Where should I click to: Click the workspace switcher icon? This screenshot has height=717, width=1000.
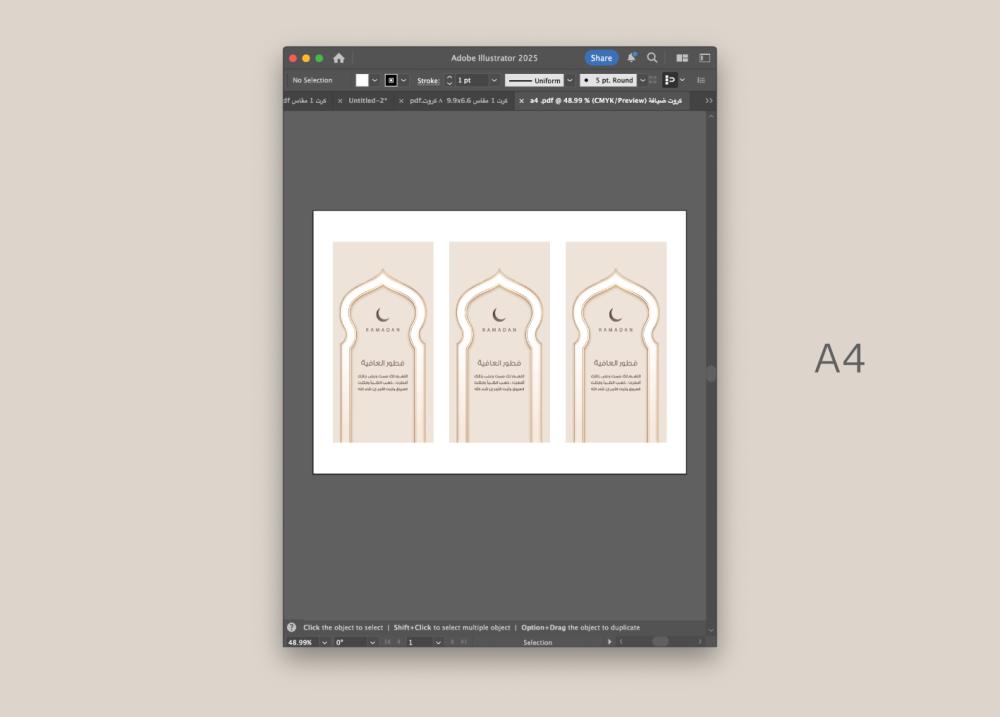[x=704, y=58]
